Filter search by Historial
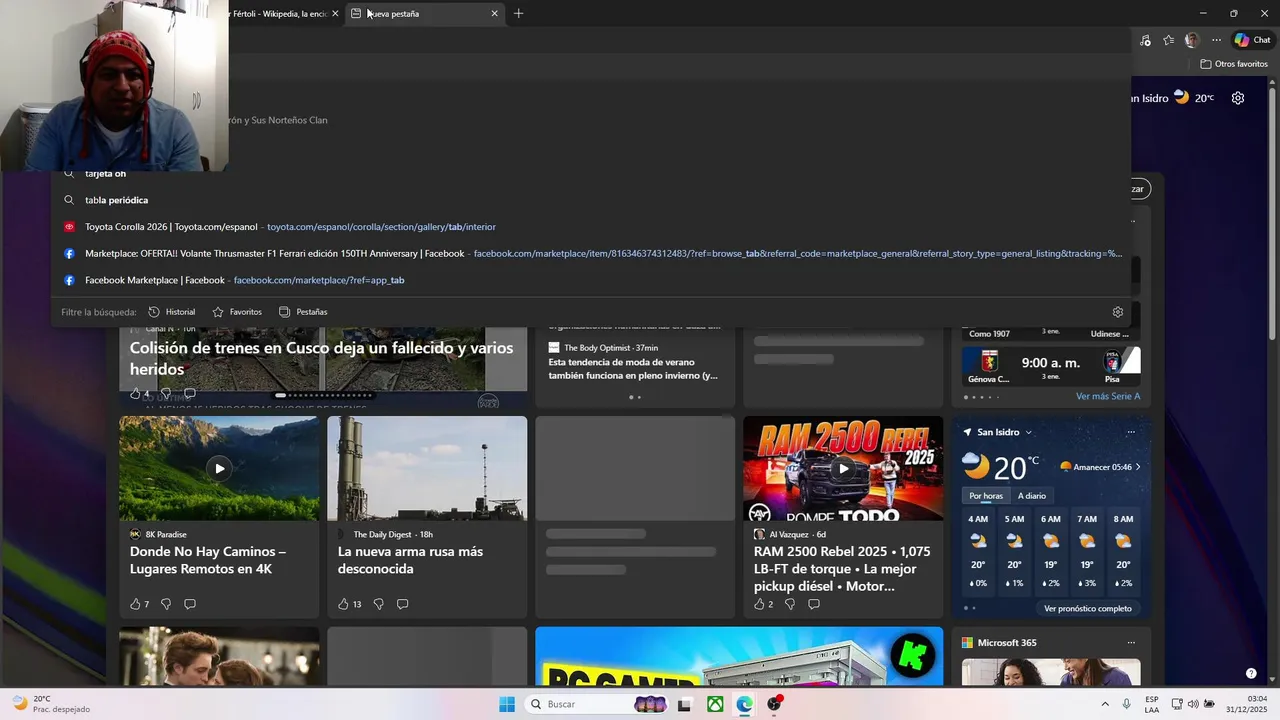The width and height of the screenshot is (1280, 720). point(172,312)
